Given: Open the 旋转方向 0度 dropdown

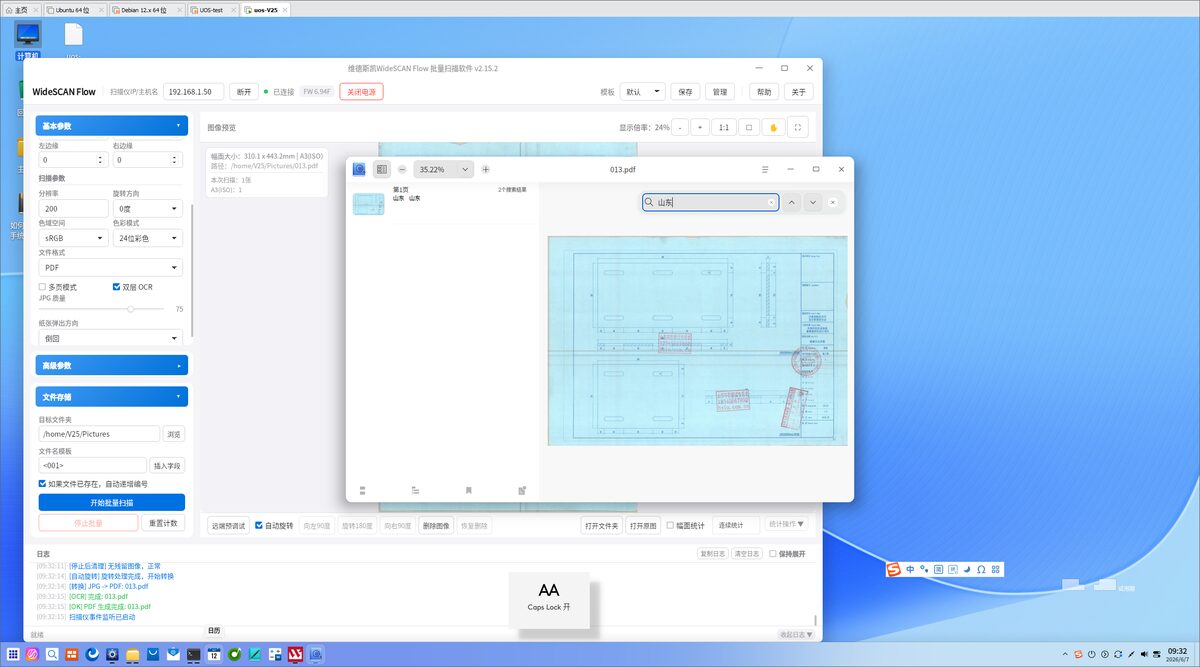Looking at the screenshot, I should coord(147,208).
